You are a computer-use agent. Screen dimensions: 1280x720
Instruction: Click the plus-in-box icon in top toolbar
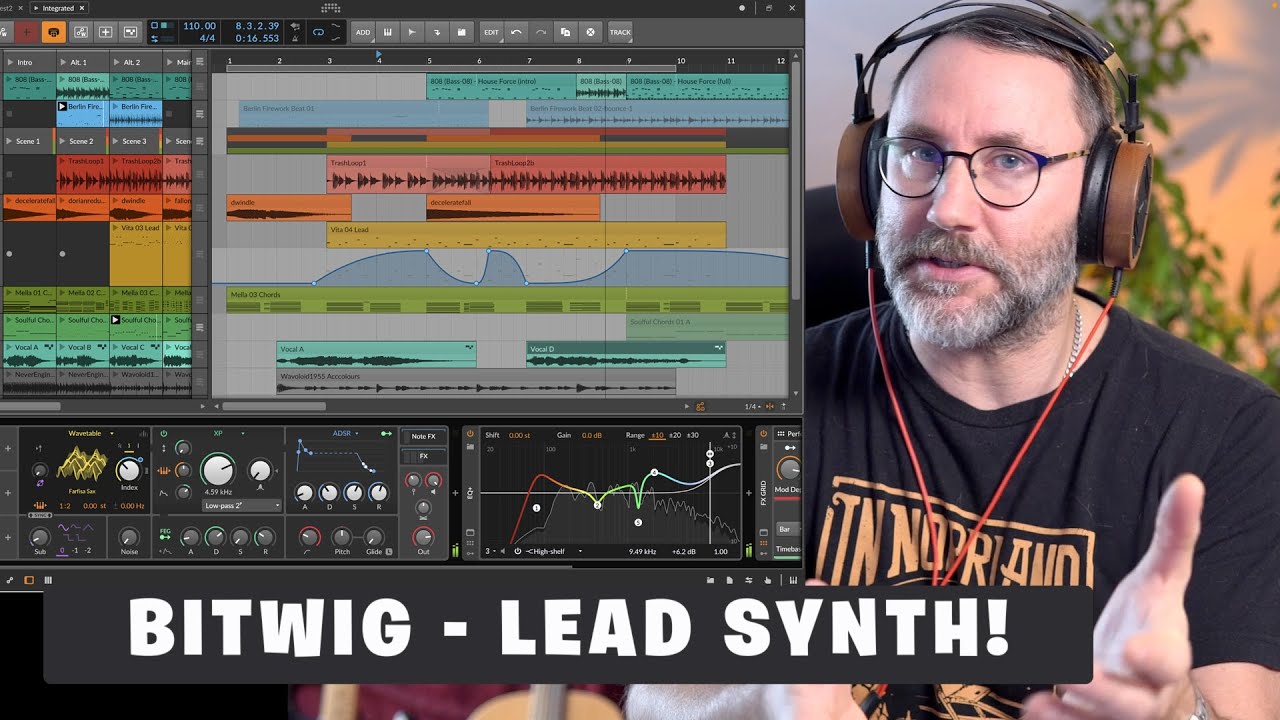click(105, 32)
